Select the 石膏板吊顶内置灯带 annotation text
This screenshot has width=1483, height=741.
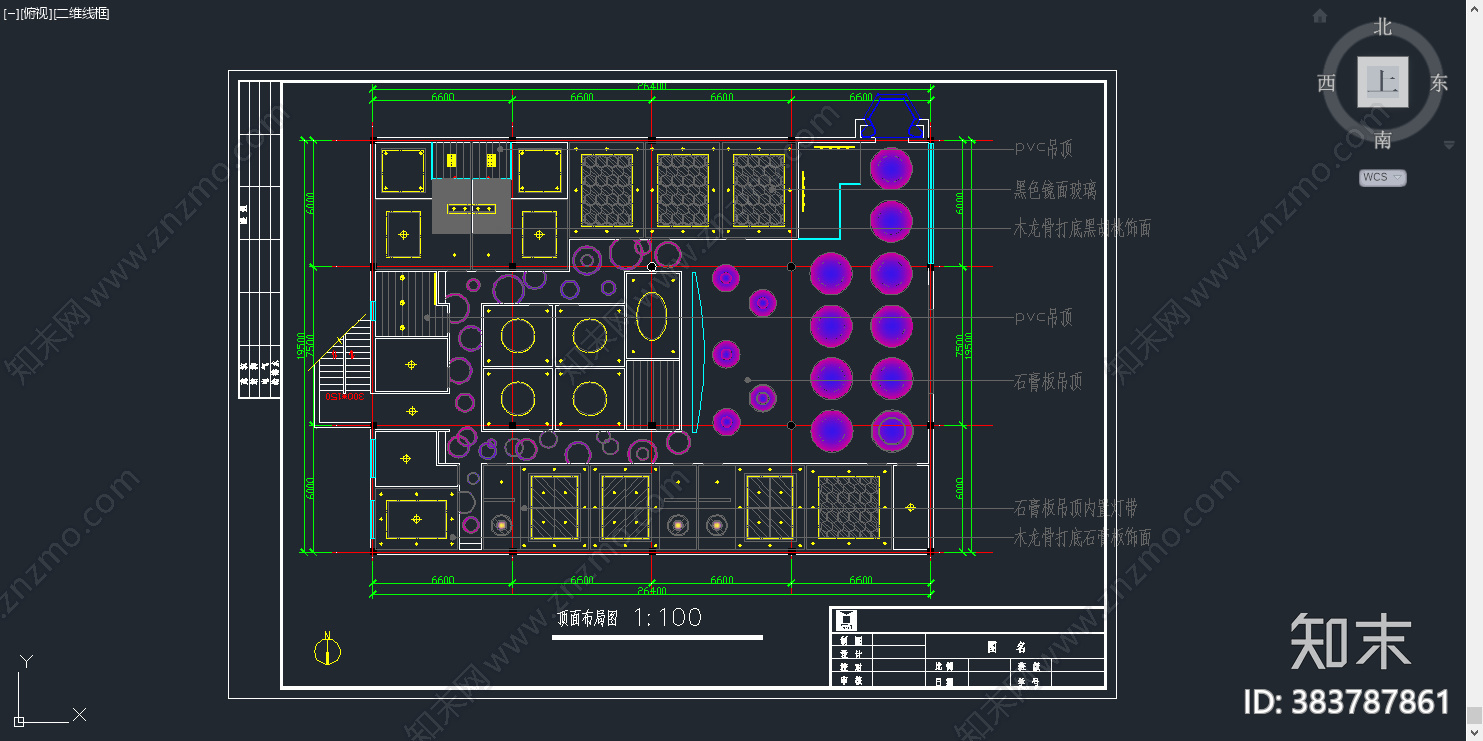(x=1075, y=508)
